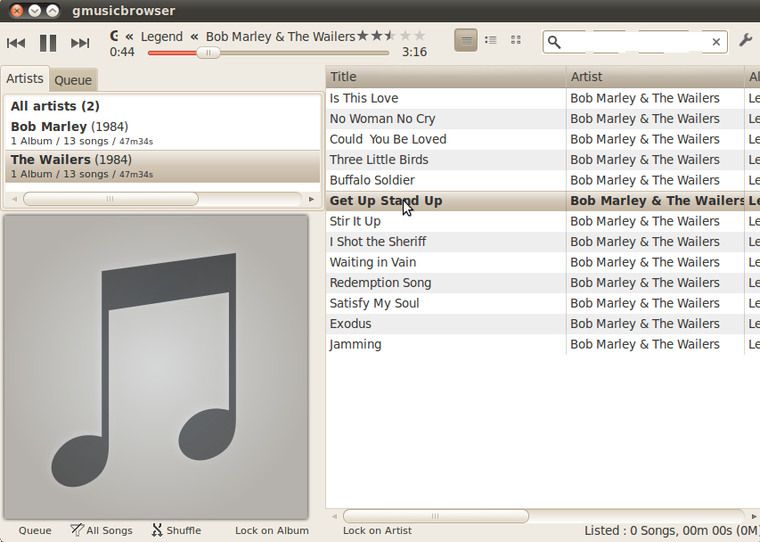Click the All Songs filter button
The height and width of the screenshot is (542, 760).
click(101, 530)
